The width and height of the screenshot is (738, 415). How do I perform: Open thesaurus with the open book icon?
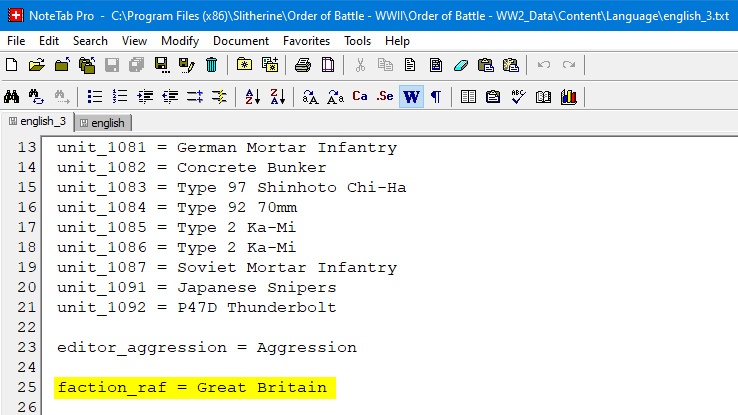(x=543, y=97)
